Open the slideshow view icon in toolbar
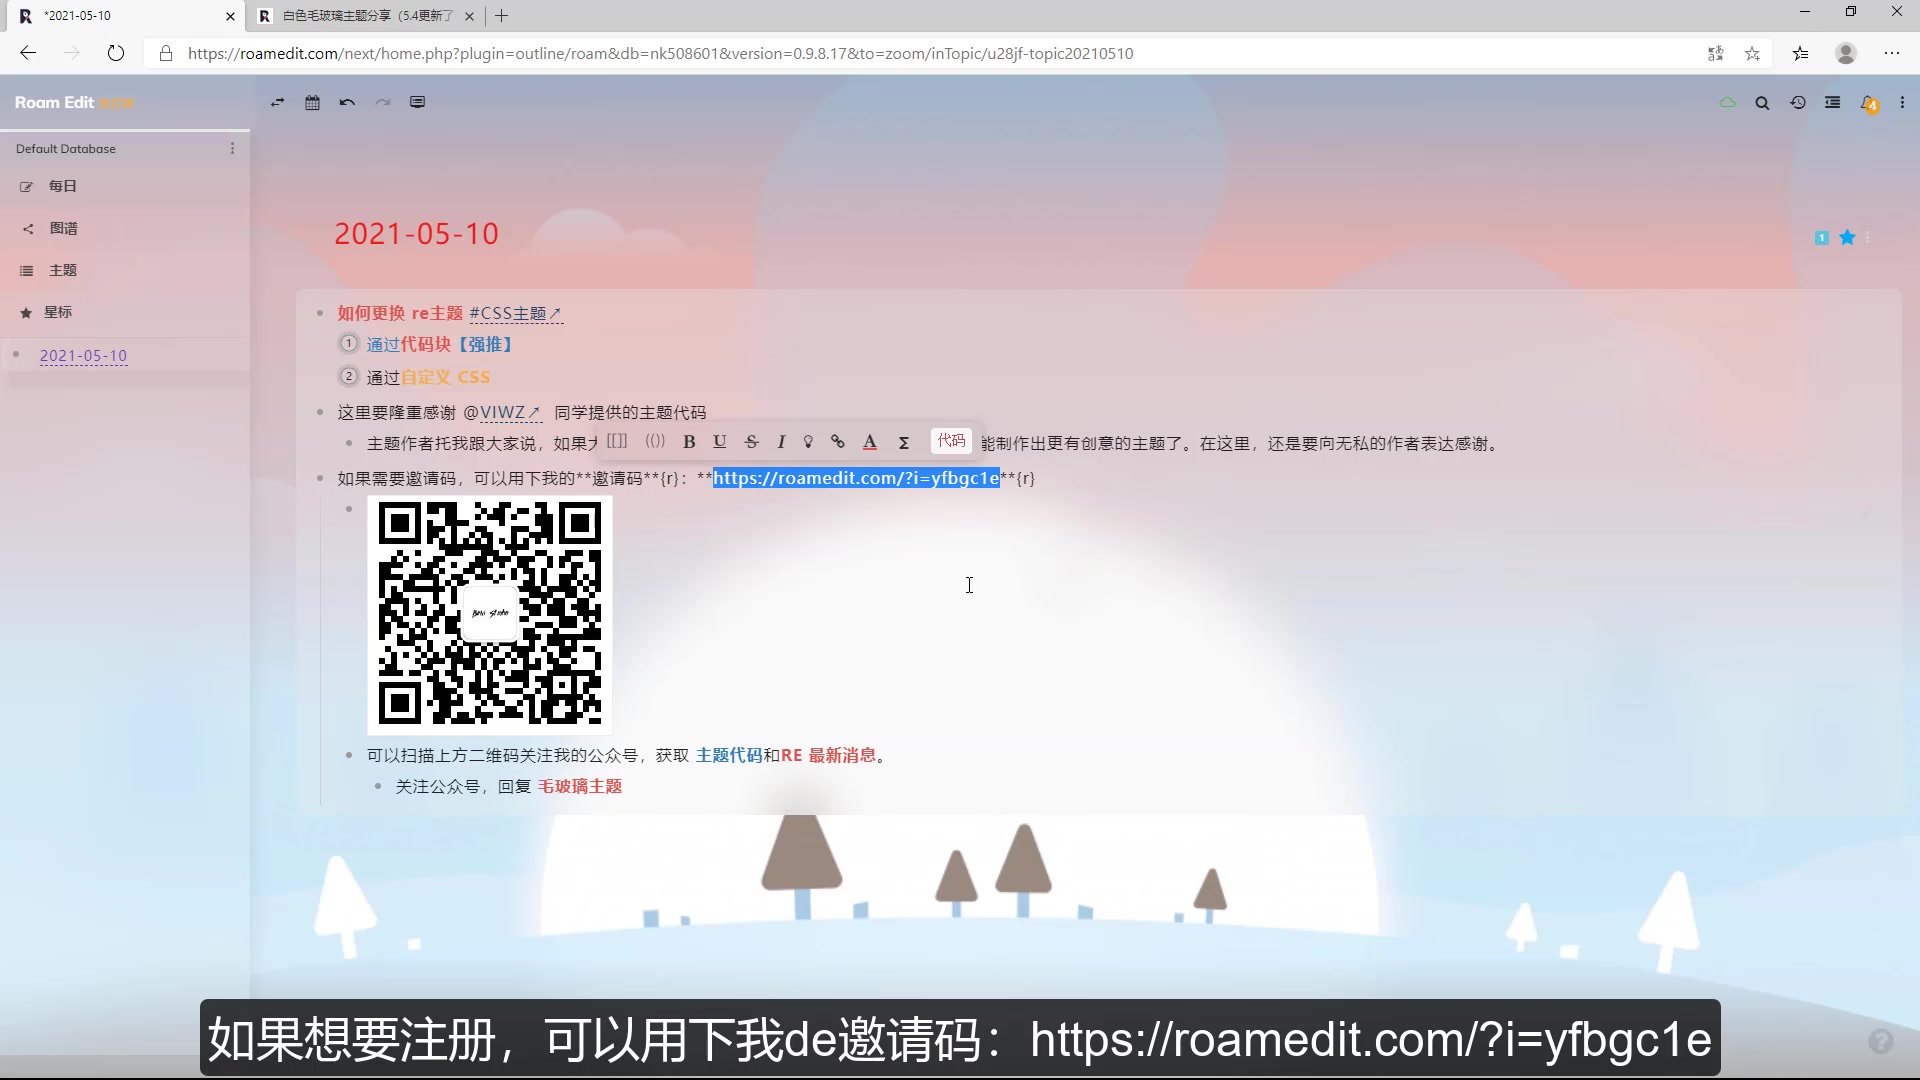This screenshot has height=1080, width=1920. (417, 102)
